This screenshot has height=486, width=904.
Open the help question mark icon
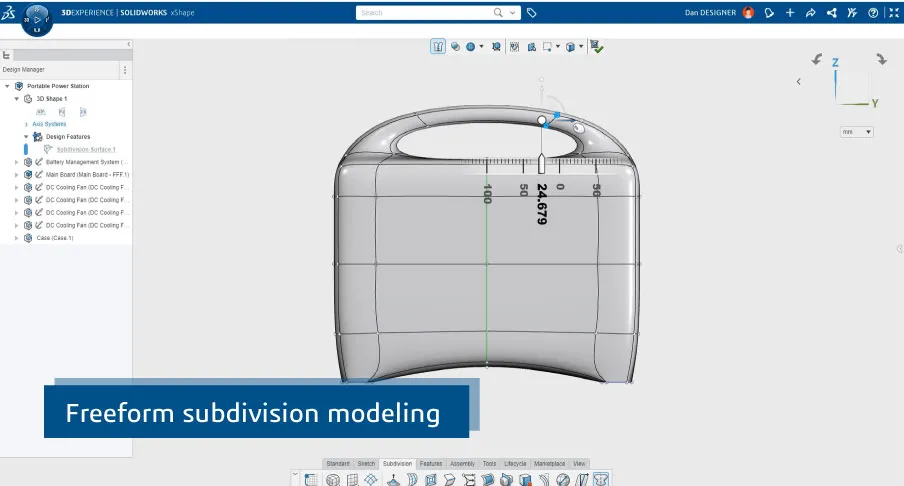pyautogui.click(x=872, y=13)
